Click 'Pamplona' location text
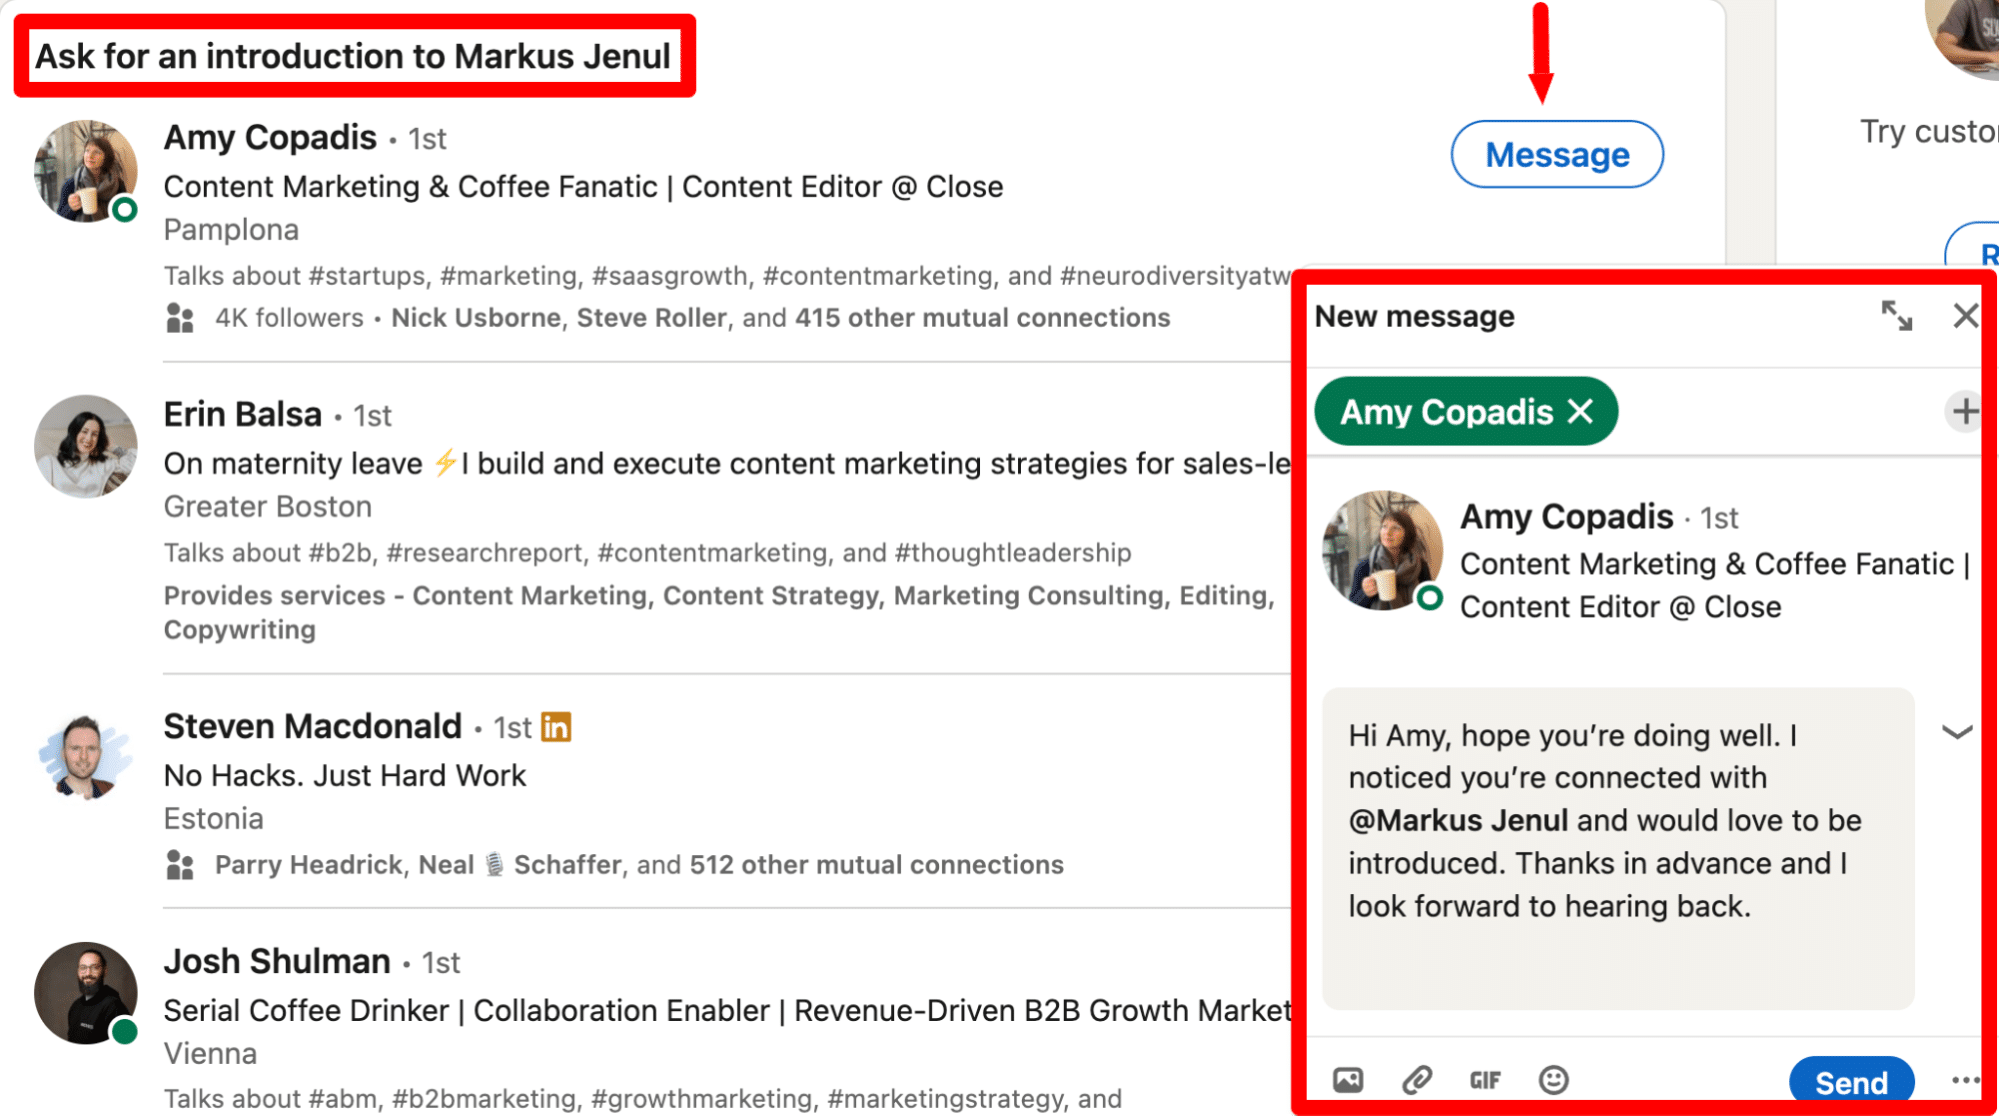 click(x=231, y=230)
